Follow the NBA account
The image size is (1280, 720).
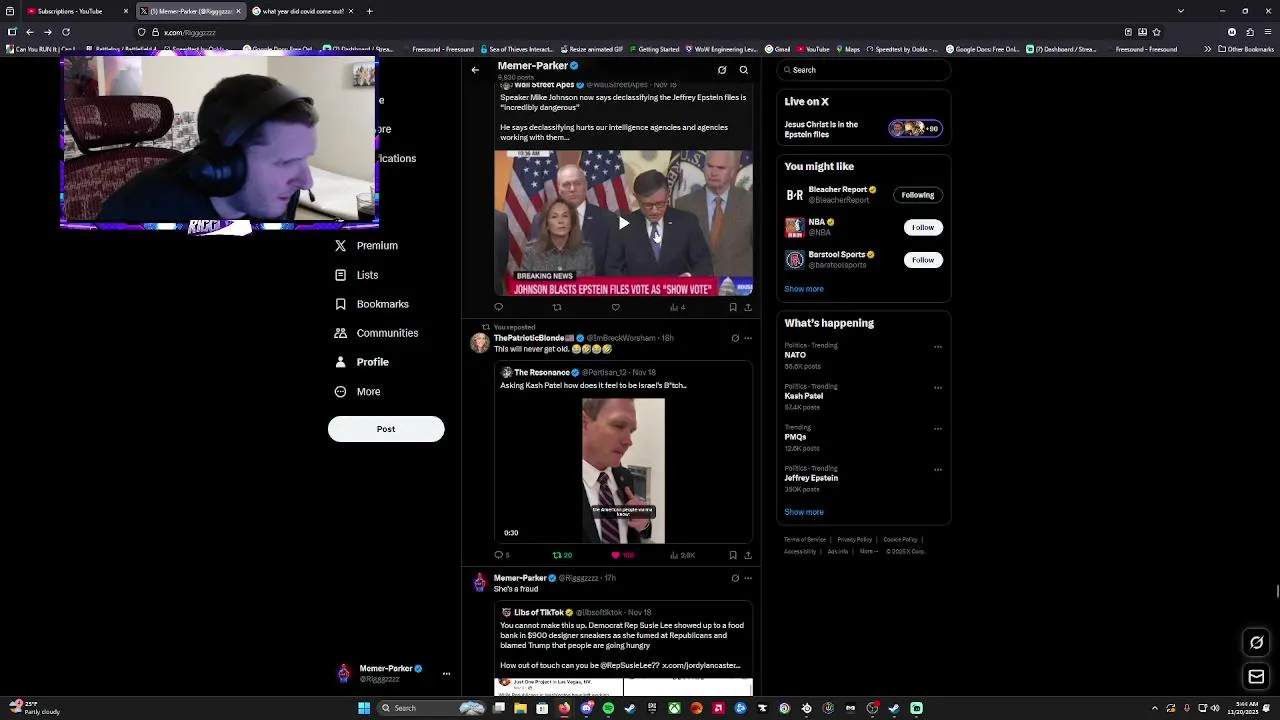tap(922, 227)
